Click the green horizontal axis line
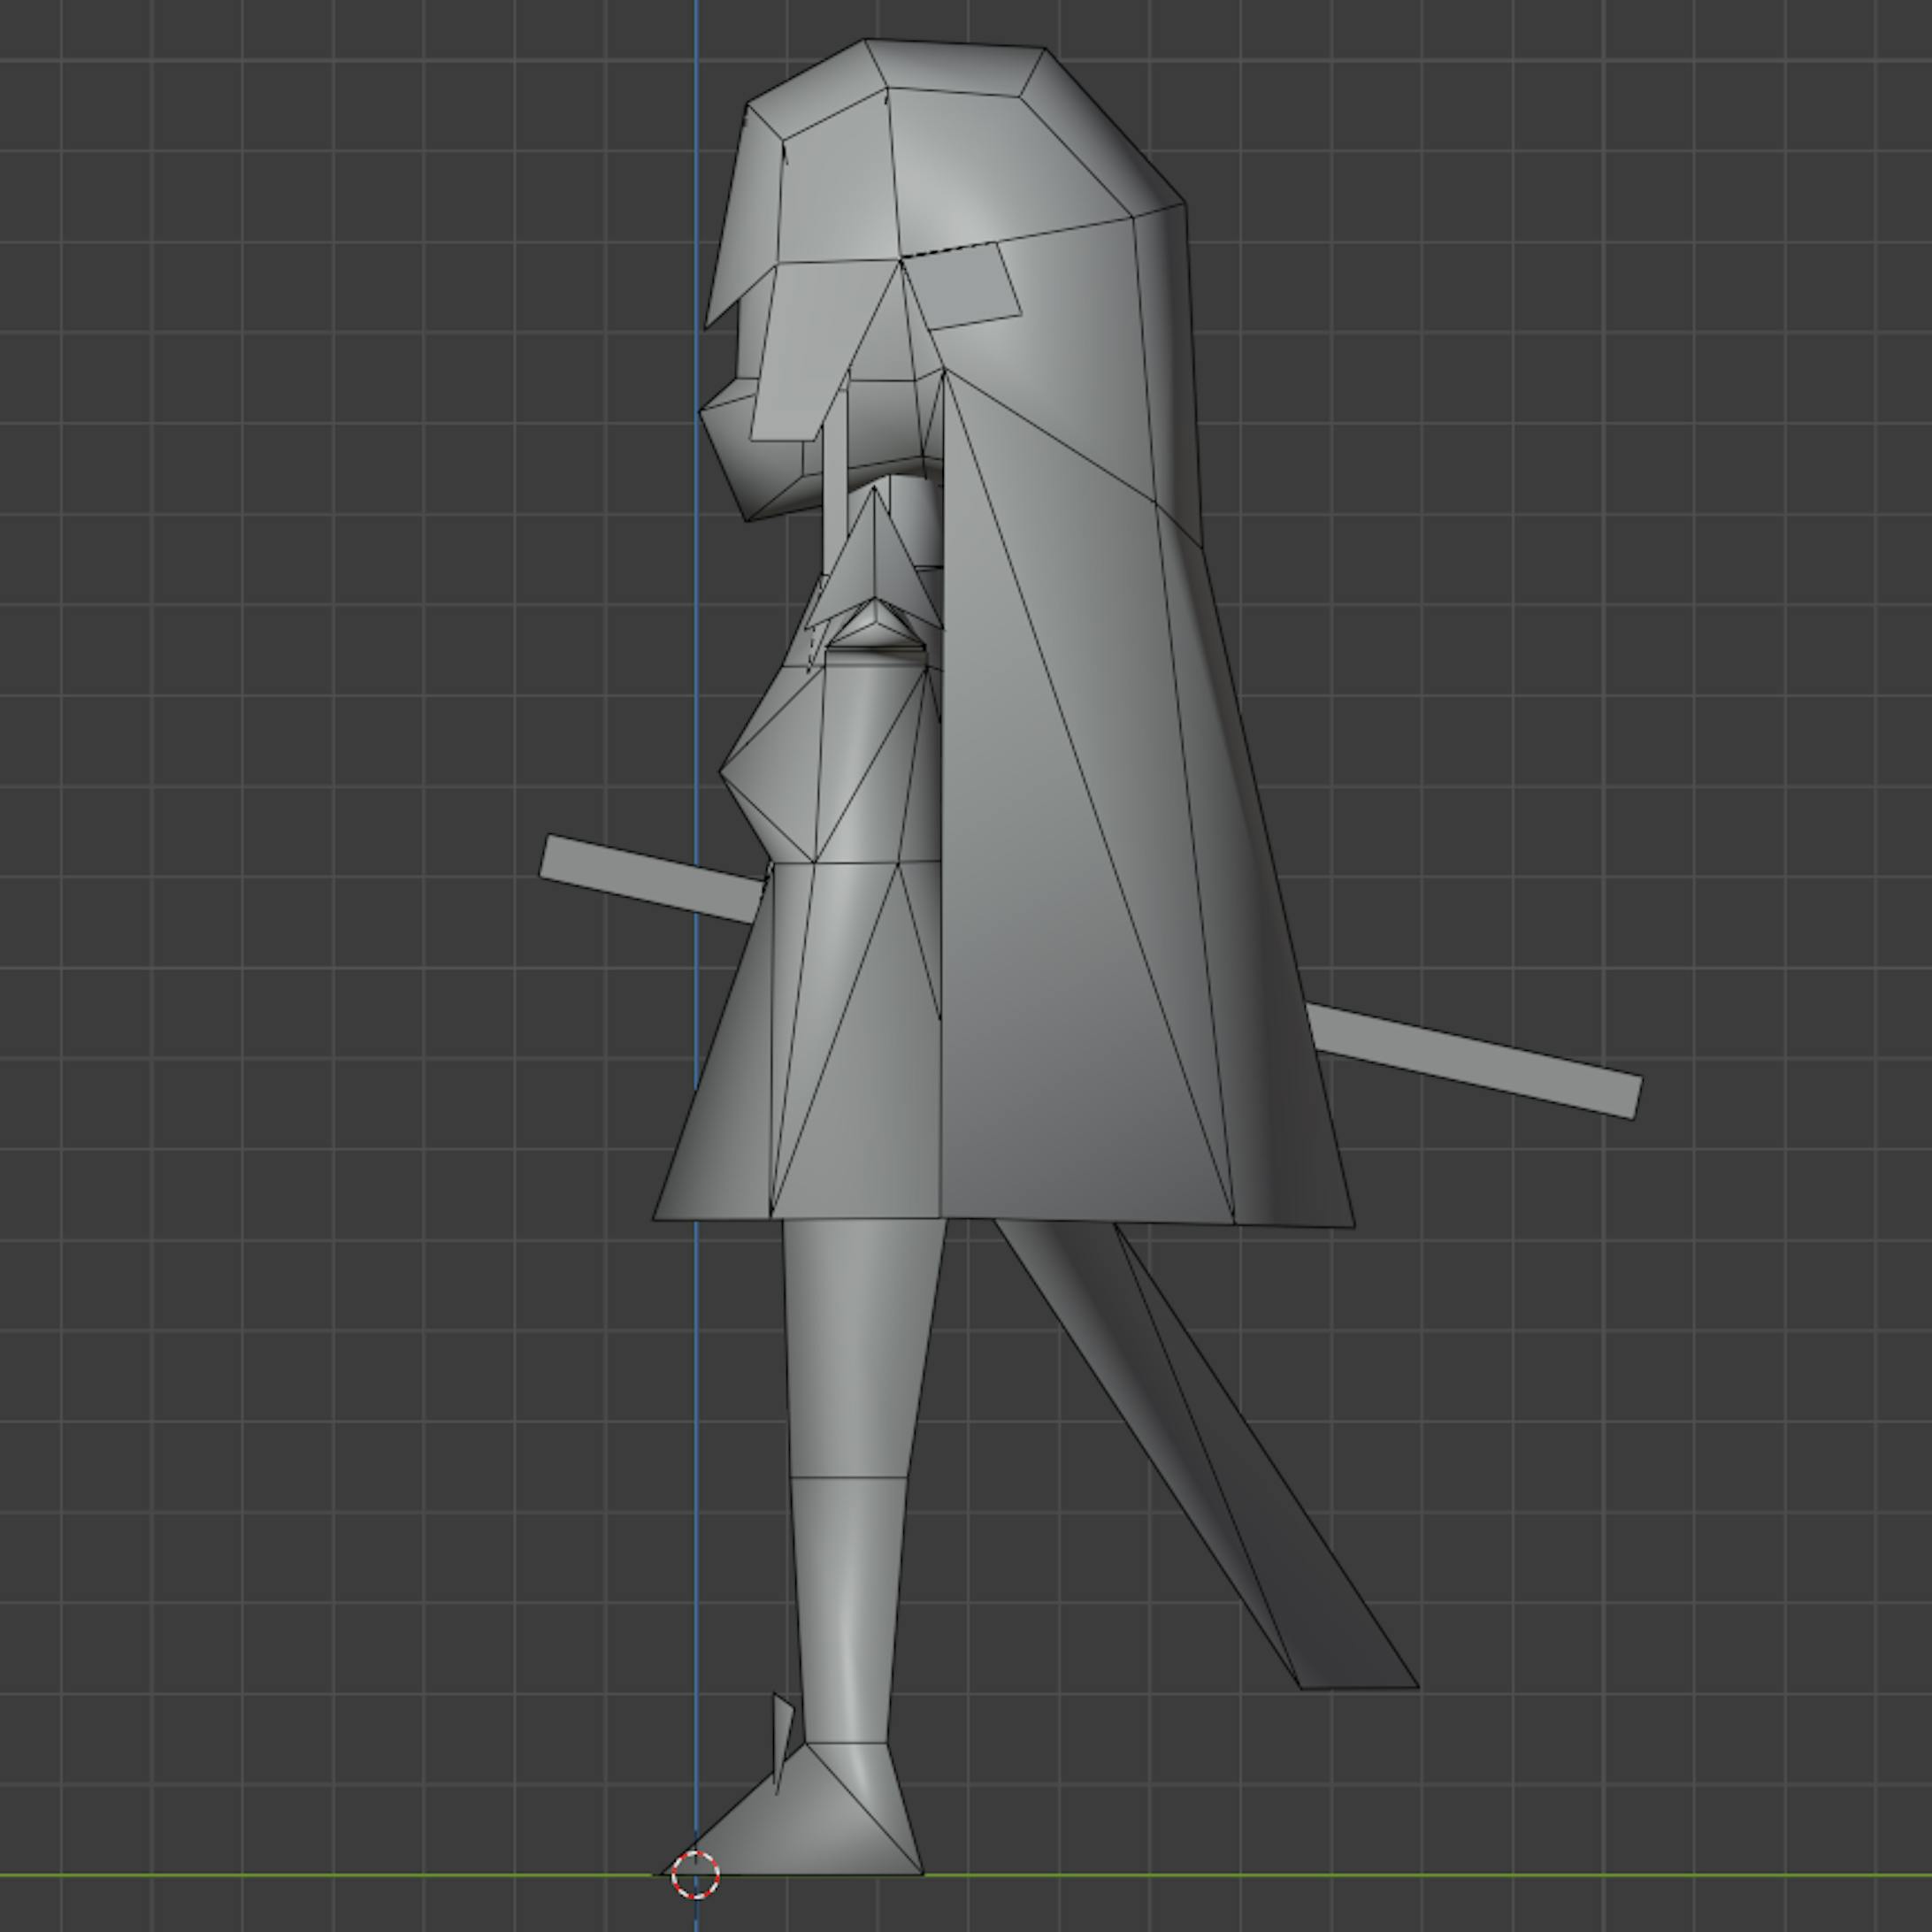 300,1875
